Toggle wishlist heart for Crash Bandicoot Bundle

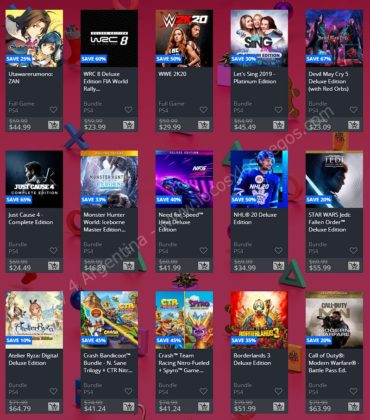[x=128, y=391]
